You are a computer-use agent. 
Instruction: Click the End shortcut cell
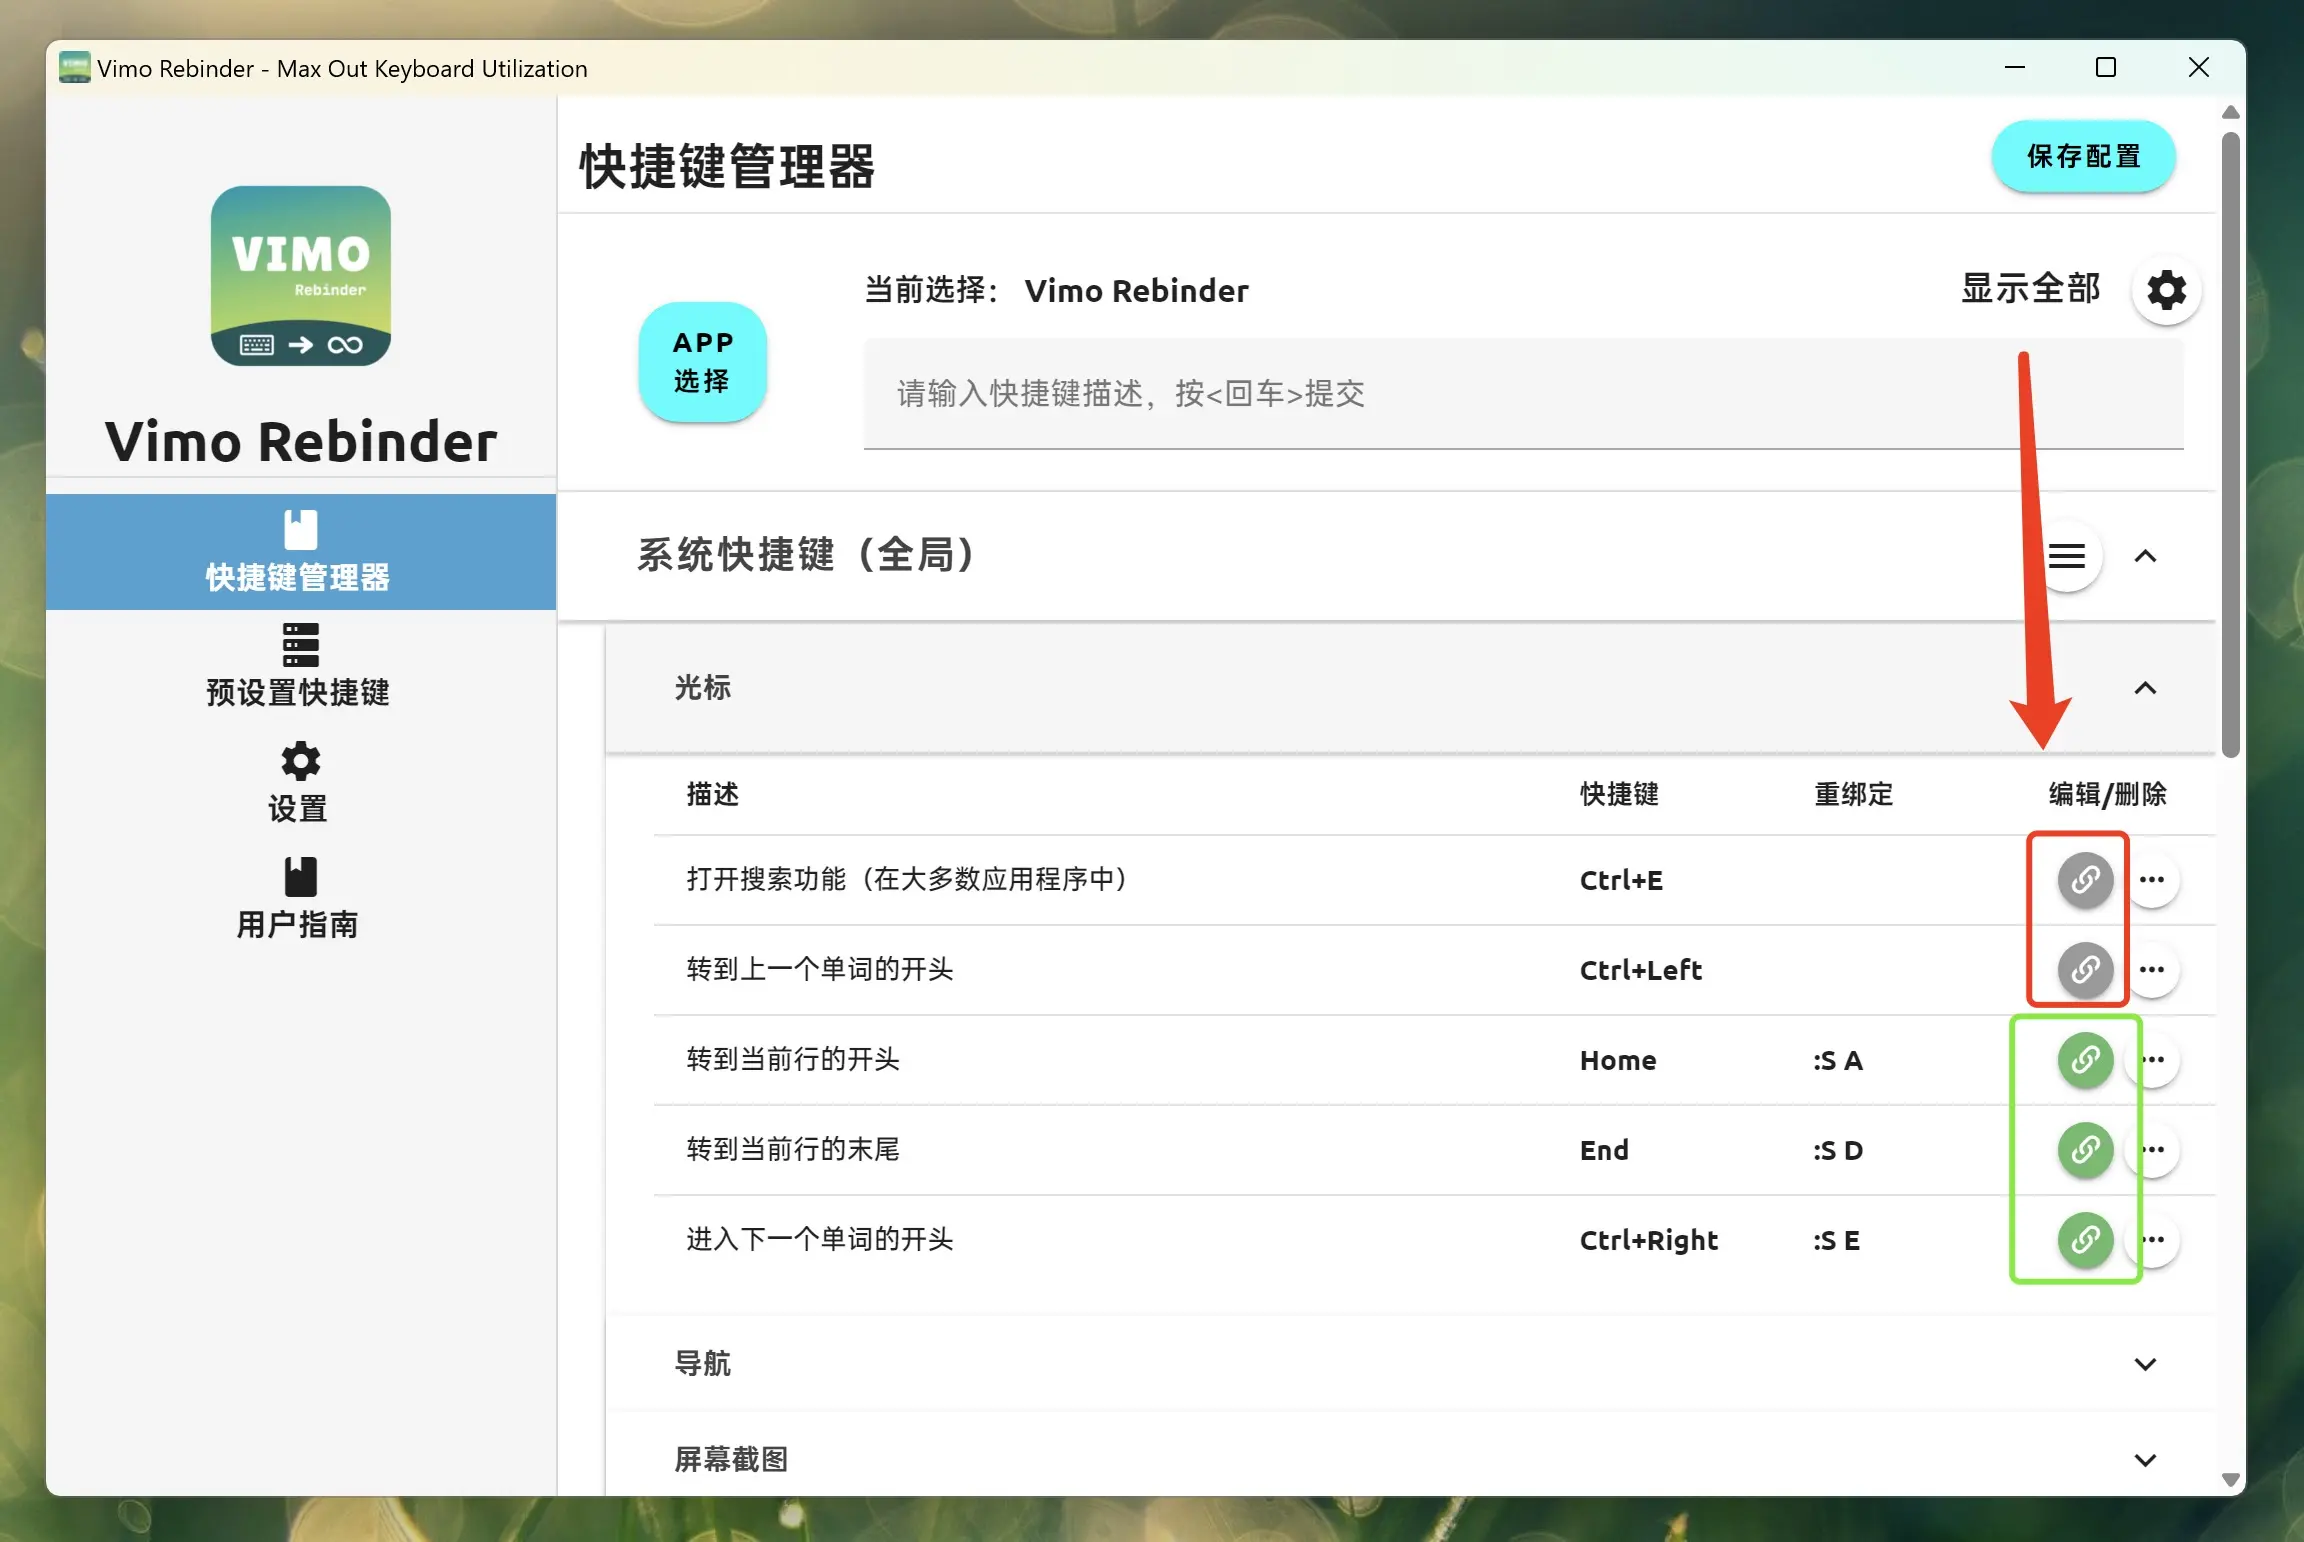[x=1604, y=1151]
